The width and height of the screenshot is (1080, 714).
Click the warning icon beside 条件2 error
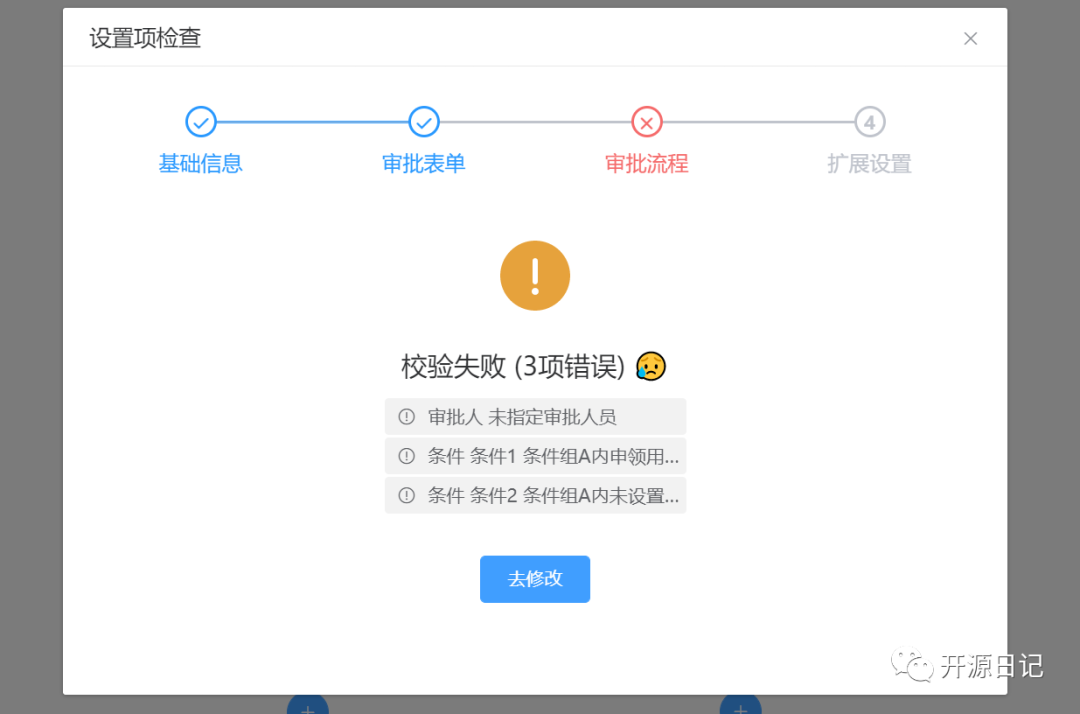(406, 495)
